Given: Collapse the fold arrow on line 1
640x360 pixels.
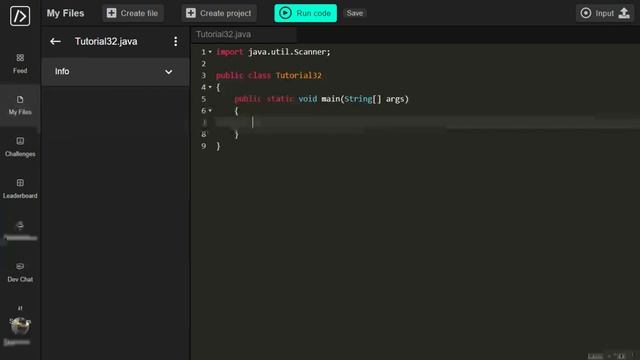Looking at the screenshot, I should click(x=210, y=52).
